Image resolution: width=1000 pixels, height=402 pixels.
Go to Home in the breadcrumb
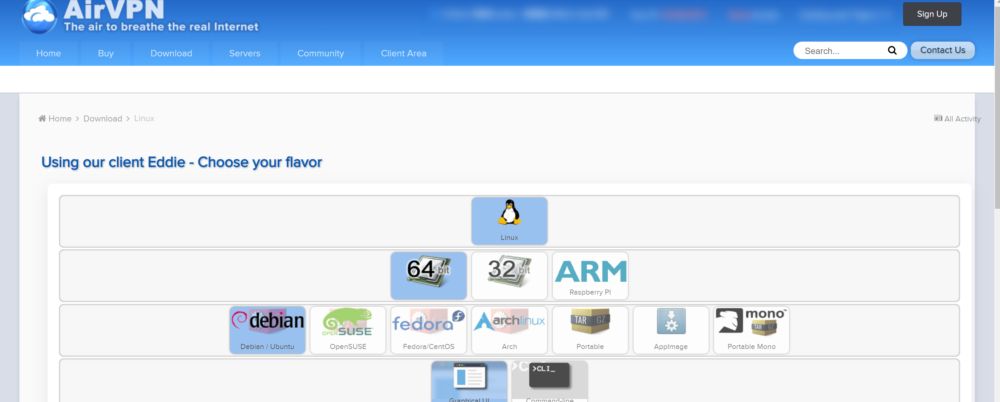coord(55,119)
